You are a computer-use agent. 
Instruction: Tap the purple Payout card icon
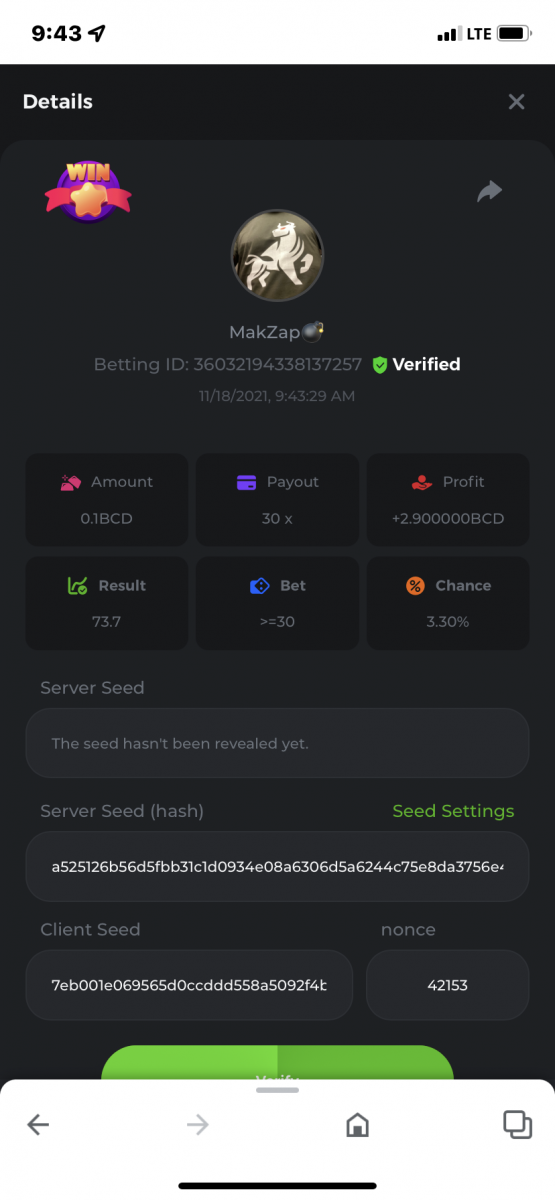[246, 482]
